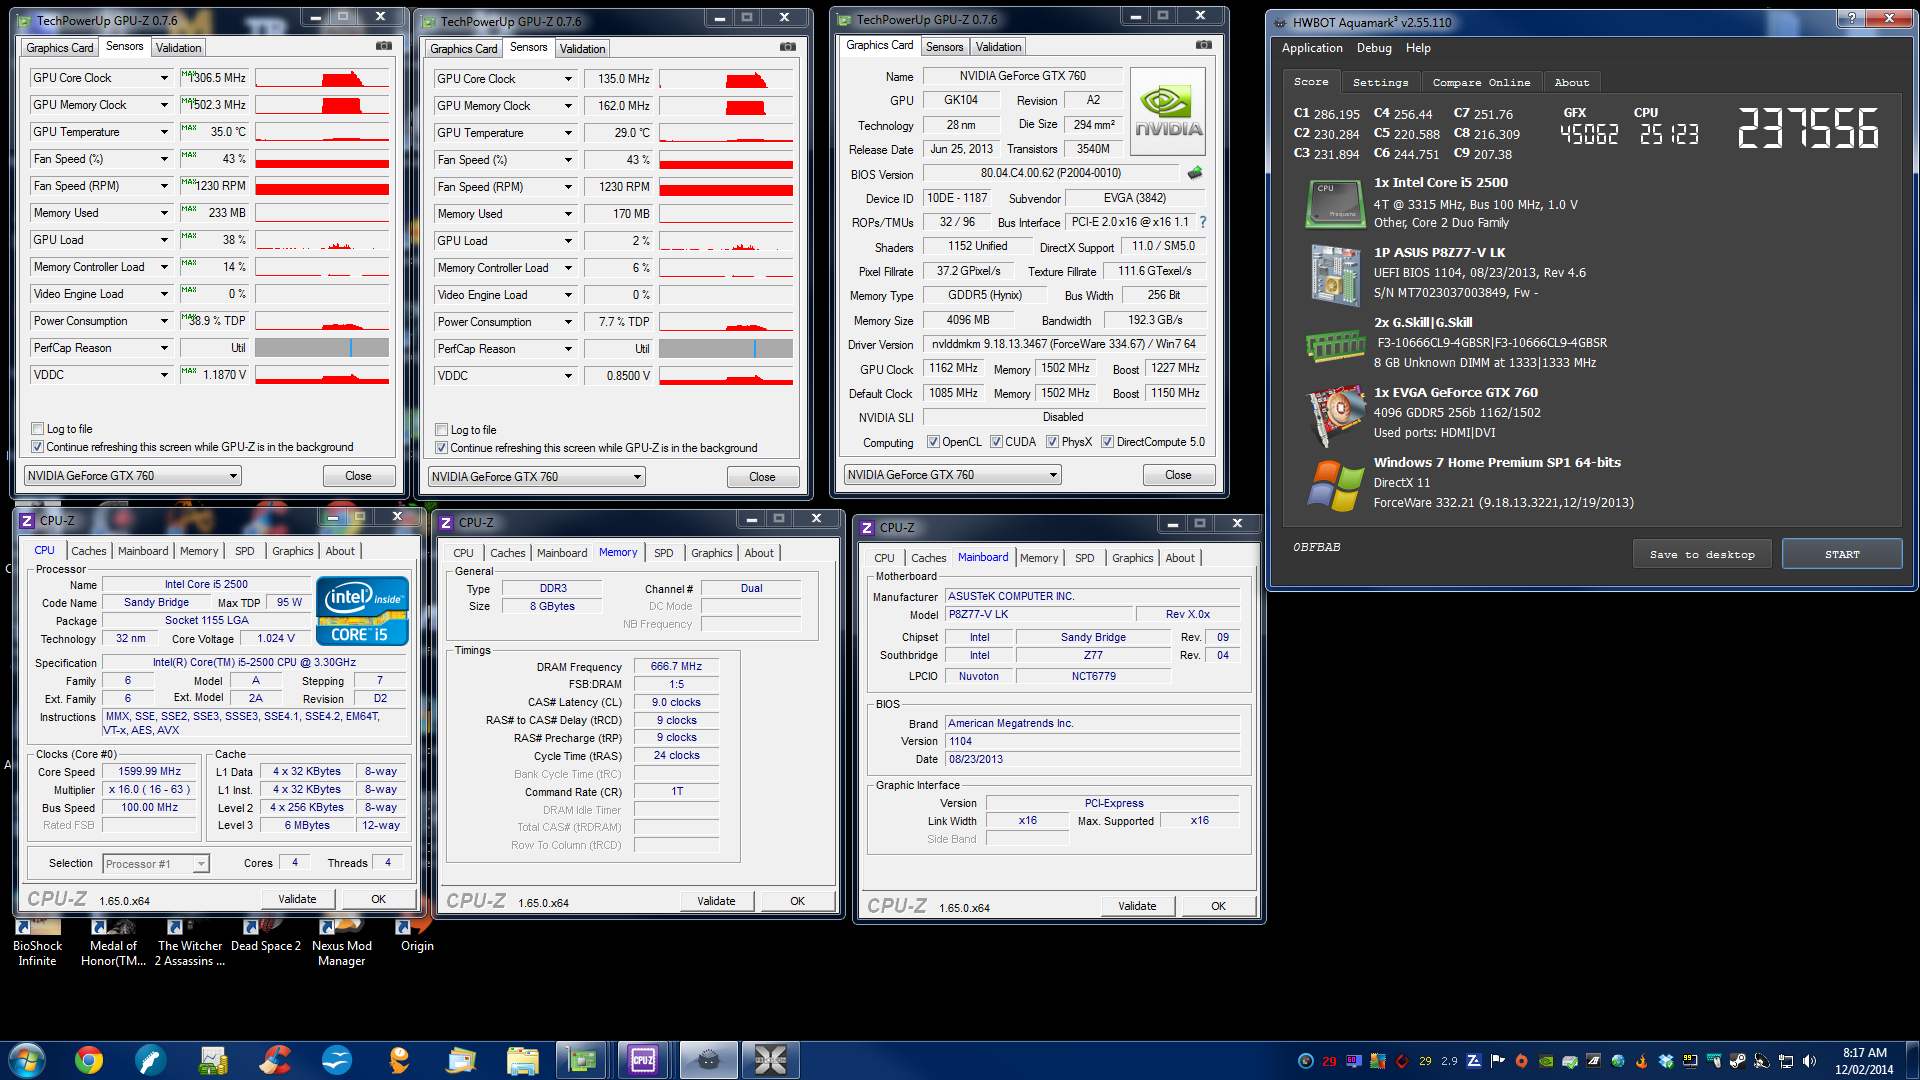Click the motherboard icon in HWBOT Aquamark
Viewport: 1920px width, 1080px height.
click(1335, 274)
